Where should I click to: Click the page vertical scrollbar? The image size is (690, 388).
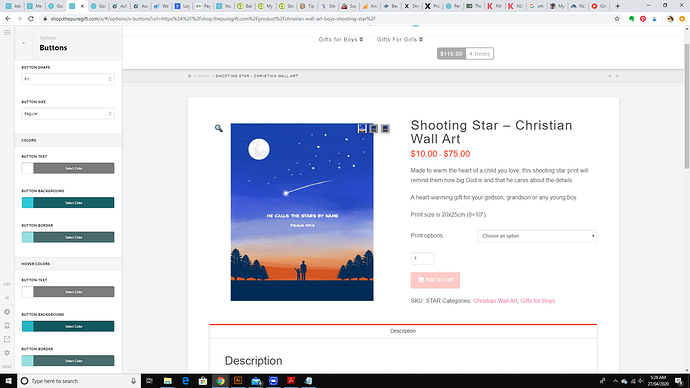point(687,106)
